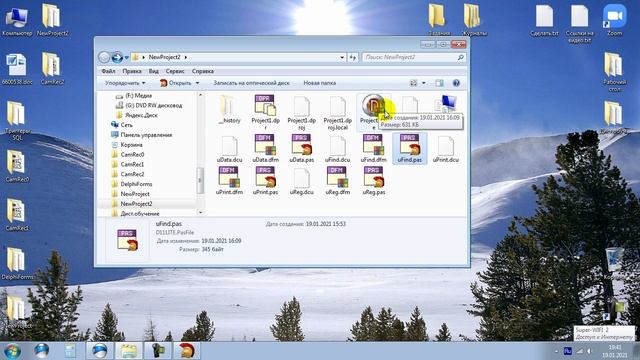The width and height of the screenshot is (640, 360).
Task: Open the Правка menu
Action: pyautogui.click(x=132, y=71)
